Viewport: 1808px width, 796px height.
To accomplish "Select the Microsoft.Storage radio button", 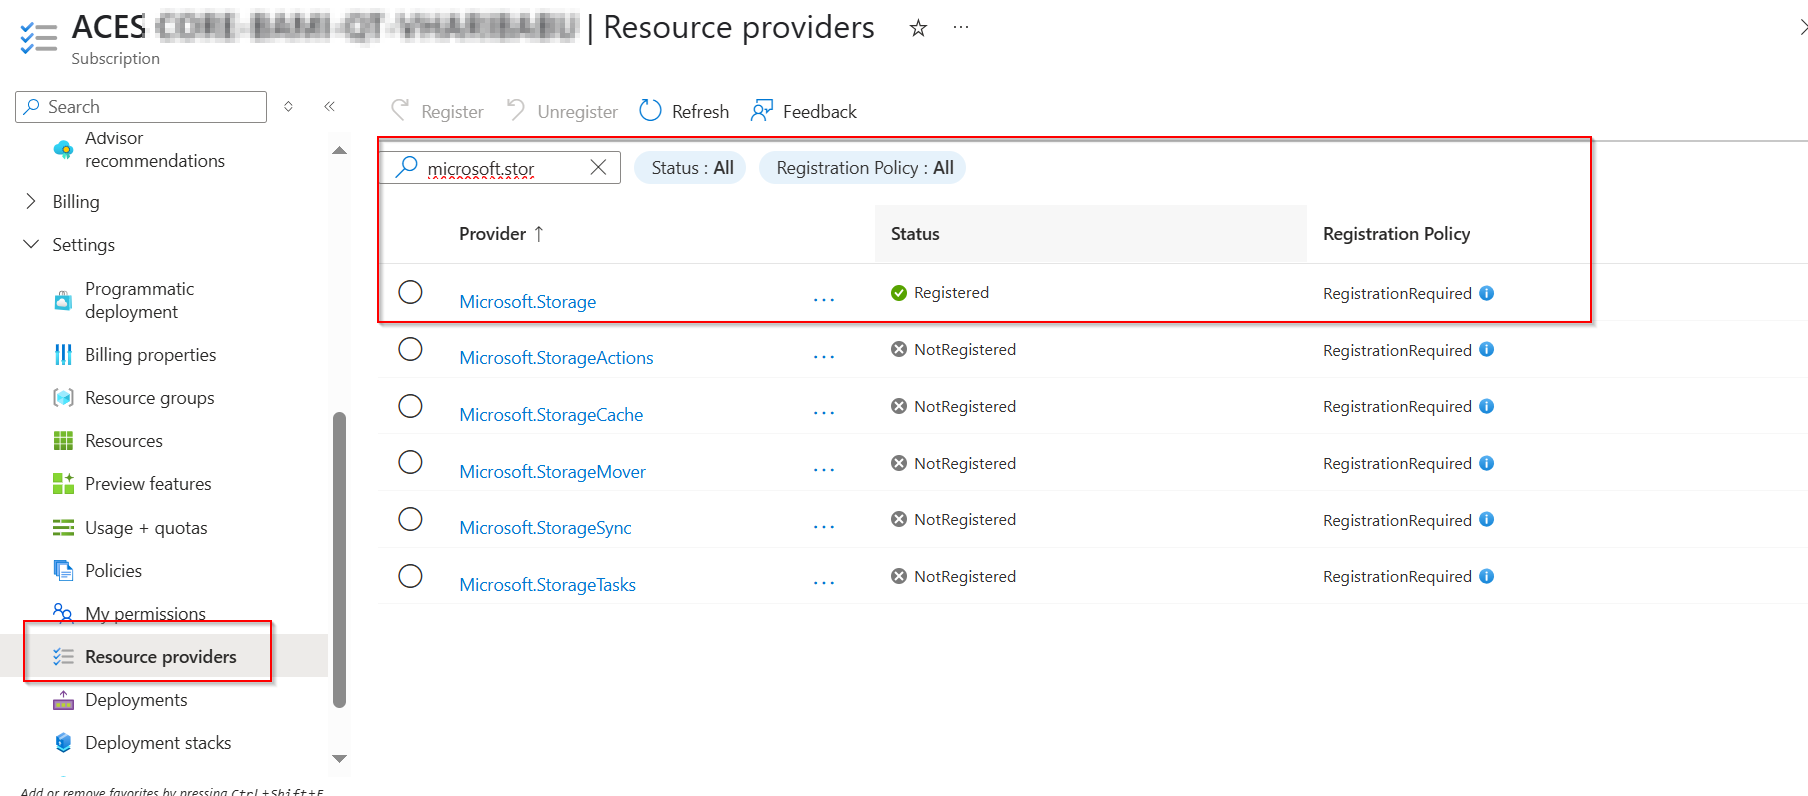I will tap(410, 292).
